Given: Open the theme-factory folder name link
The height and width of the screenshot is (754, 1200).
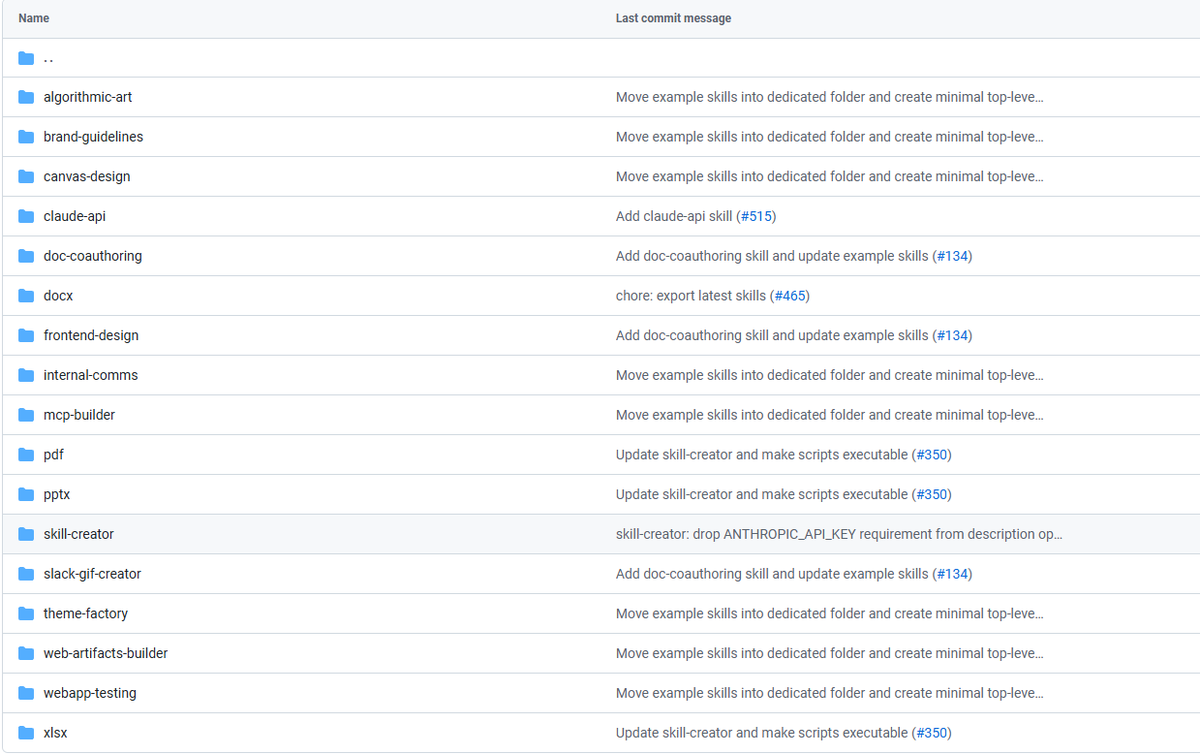Looking at the screenshot, I should [86, 614].
